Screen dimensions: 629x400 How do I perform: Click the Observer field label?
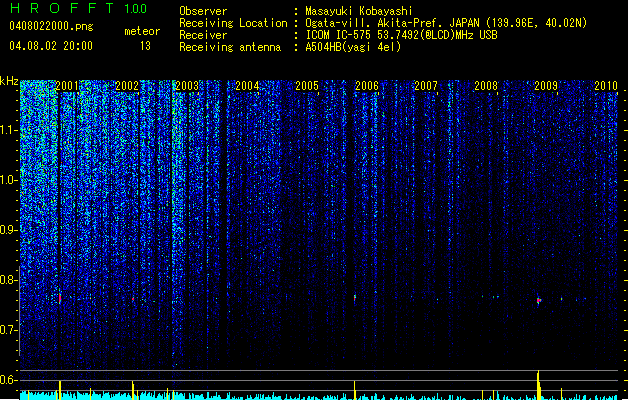tap(203, 11)
